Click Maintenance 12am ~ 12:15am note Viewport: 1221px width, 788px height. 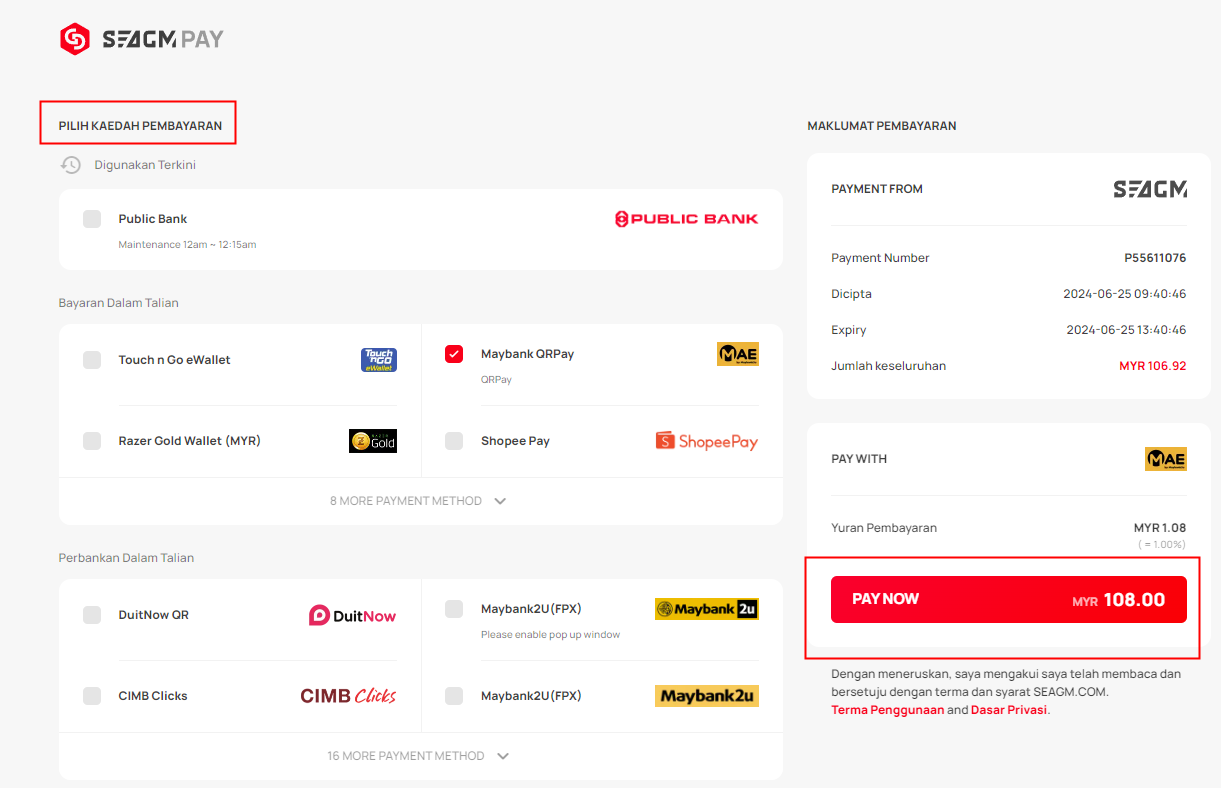pos(188,245)
